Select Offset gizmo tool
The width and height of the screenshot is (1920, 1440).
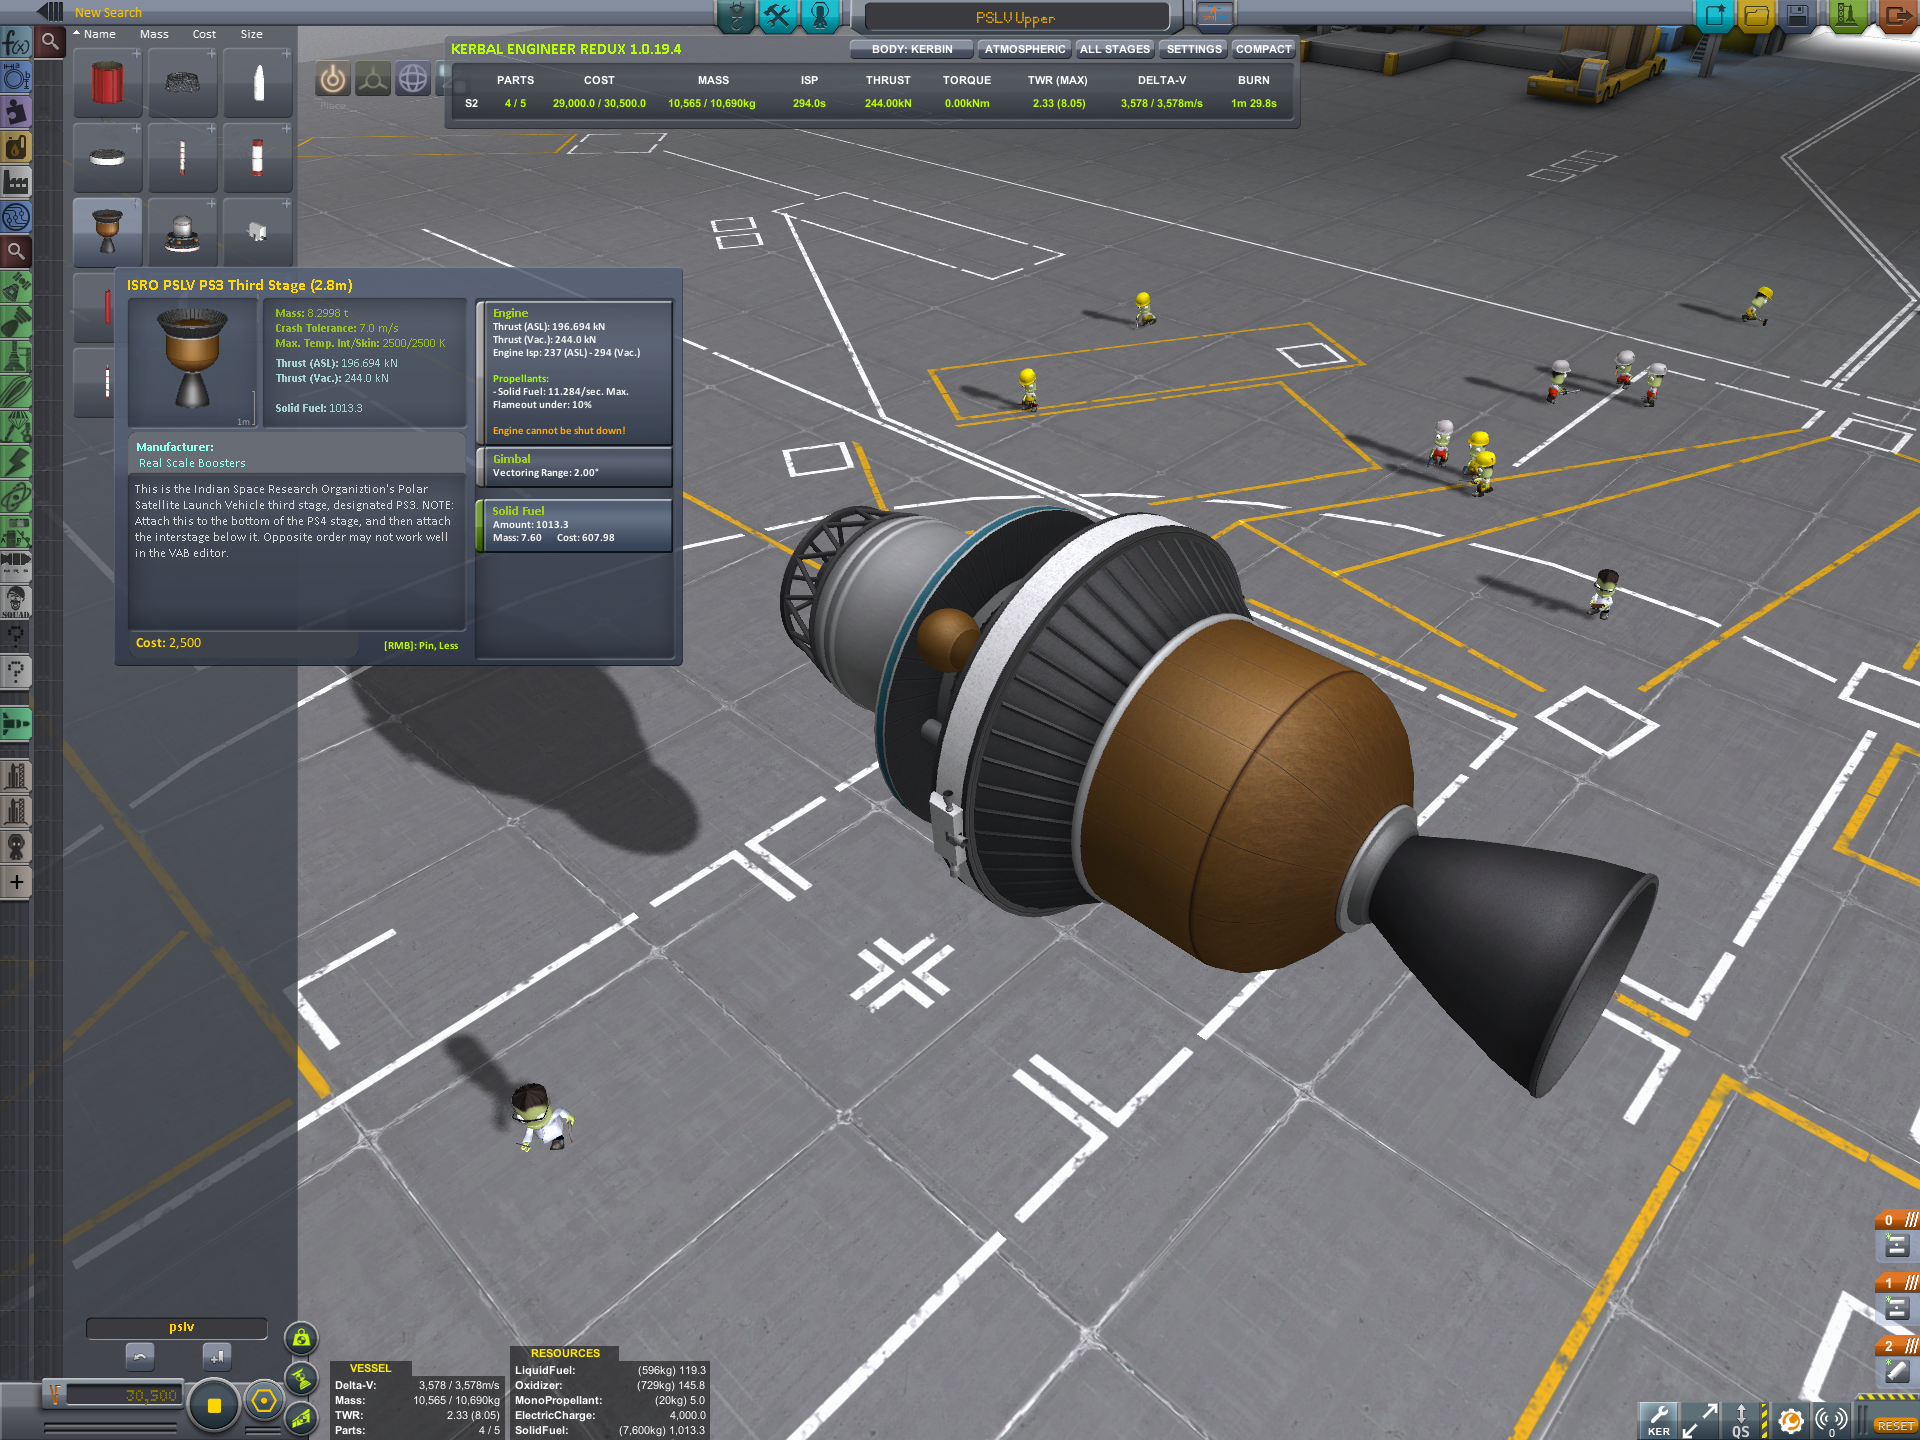coord(373,79)
